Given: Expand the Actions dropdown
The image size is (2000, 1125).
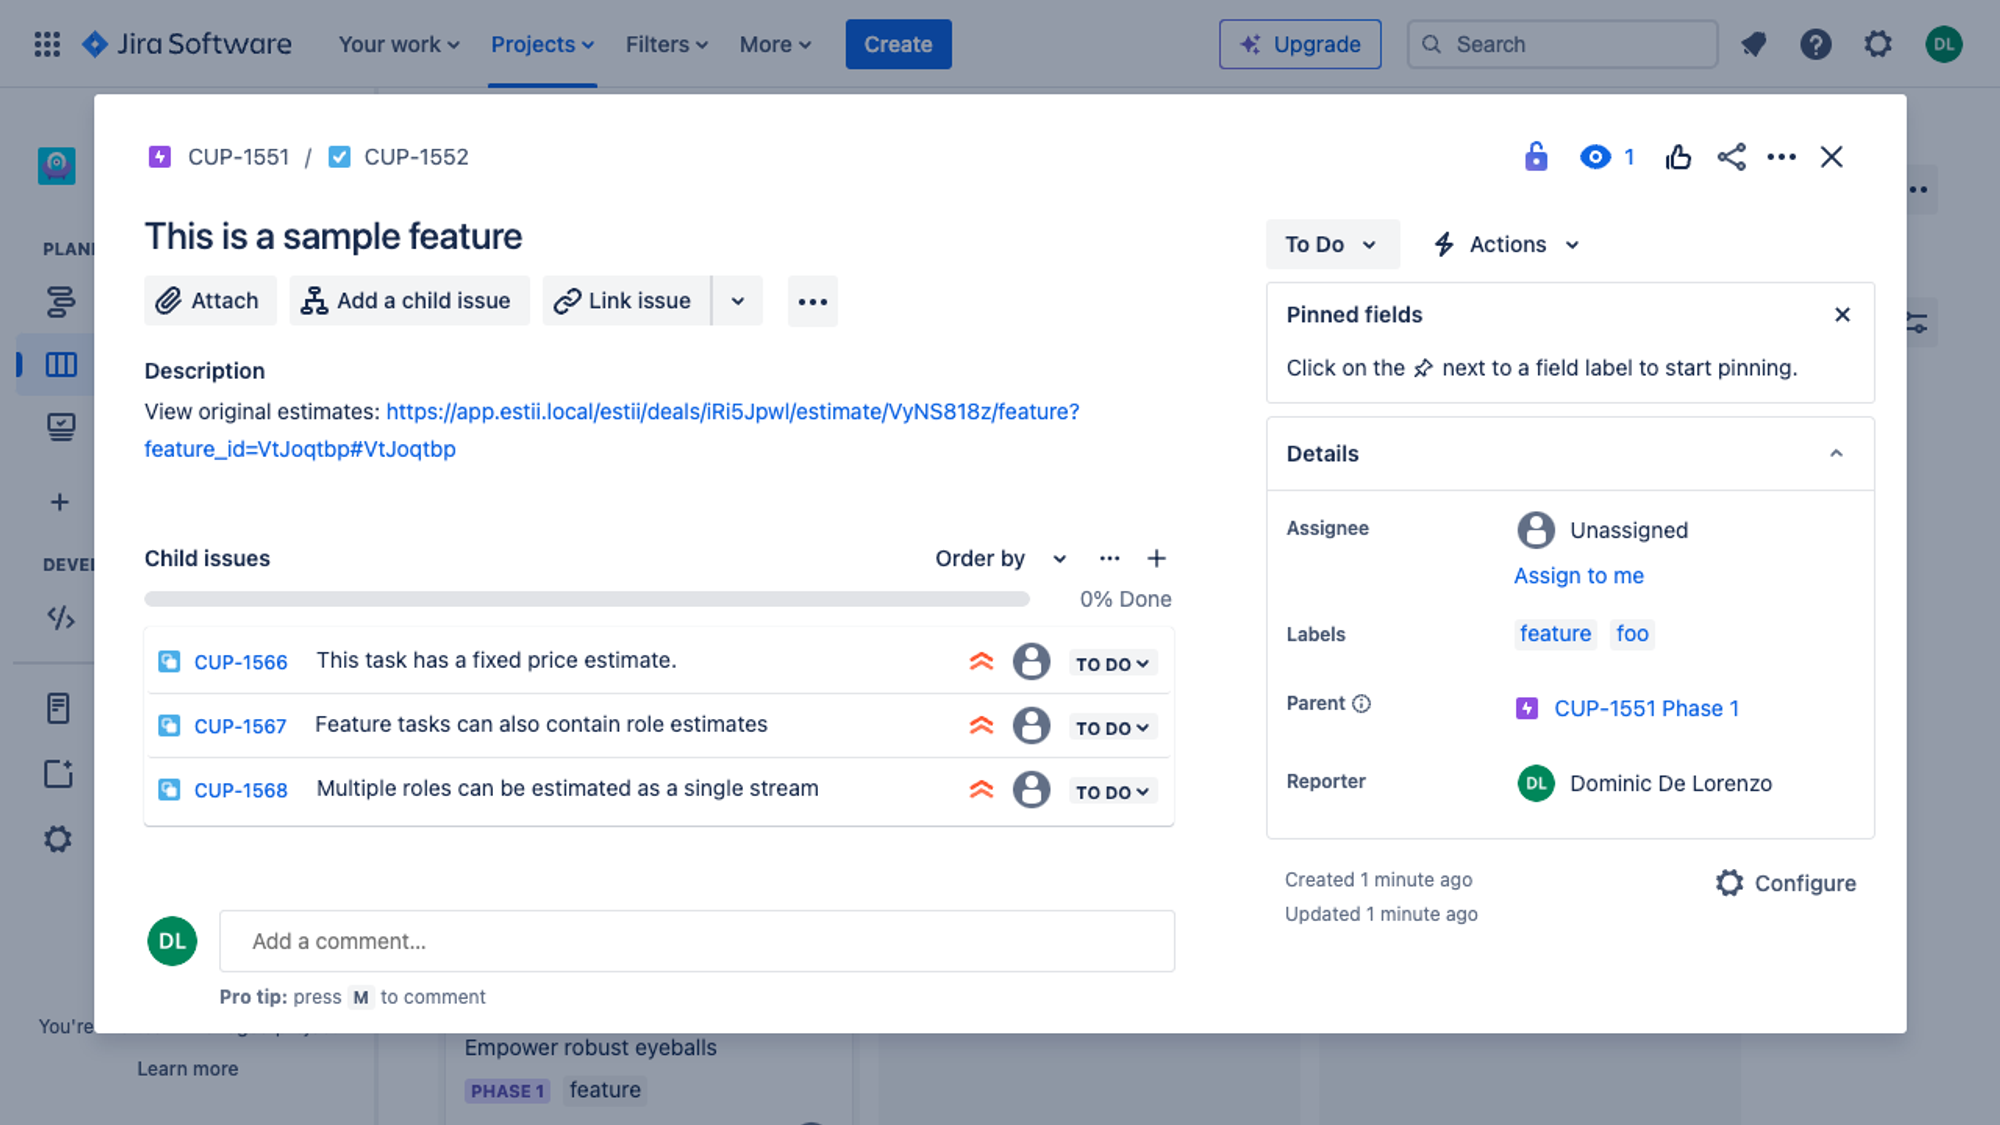Looking at the screenshot, I should tap(1507, 244).
